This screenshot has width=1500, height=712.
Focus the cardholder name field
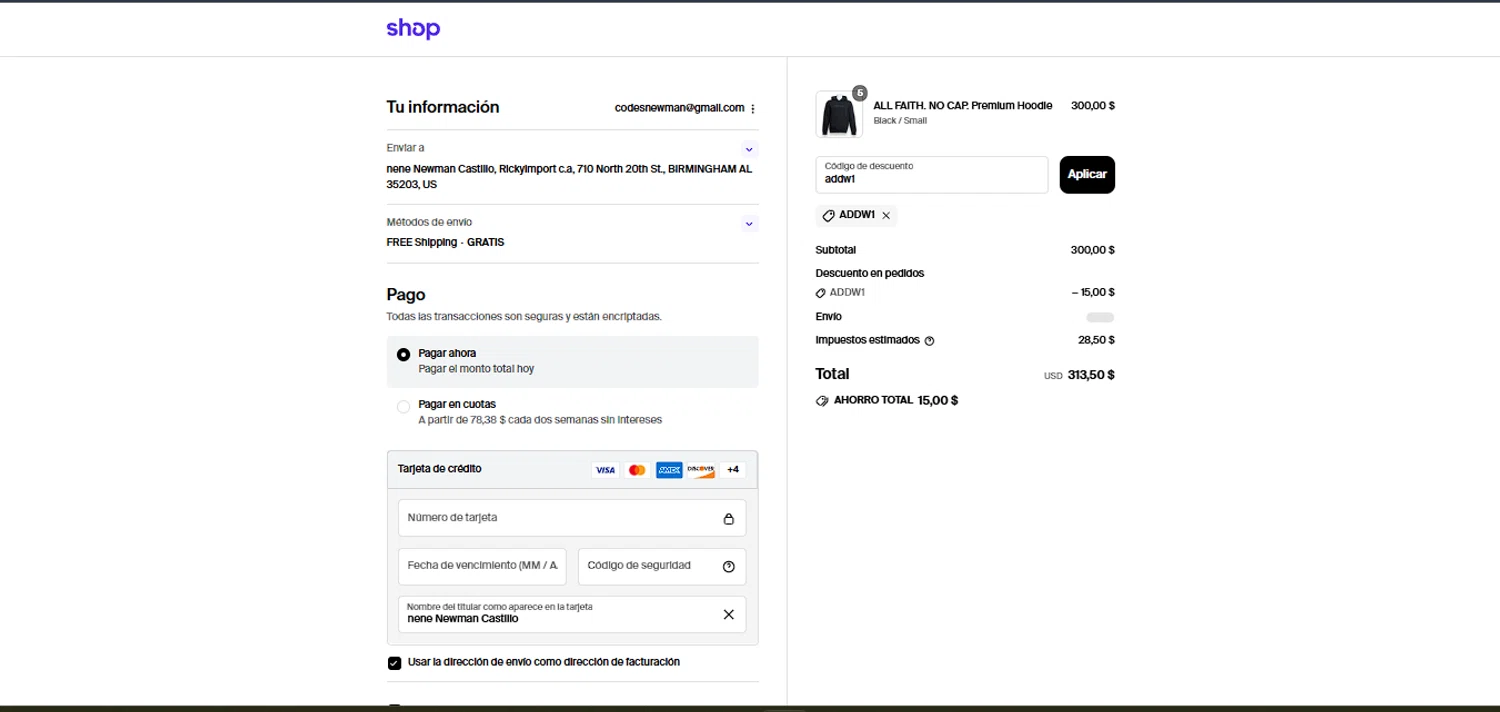point(572,614)
